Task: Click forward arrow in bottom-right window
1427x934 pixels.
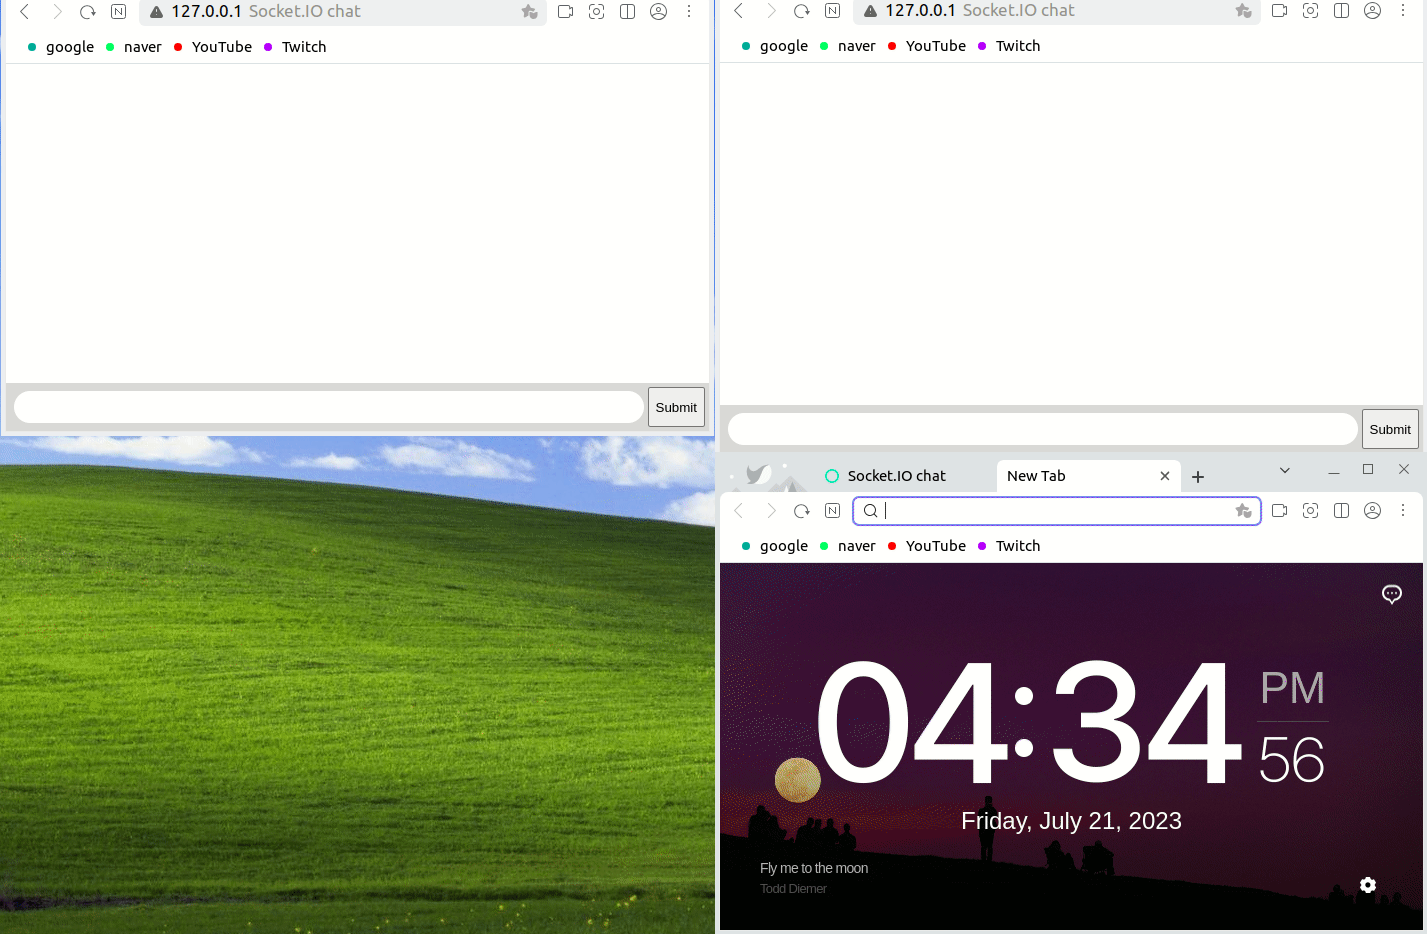Action: click(x=771, y=511)
